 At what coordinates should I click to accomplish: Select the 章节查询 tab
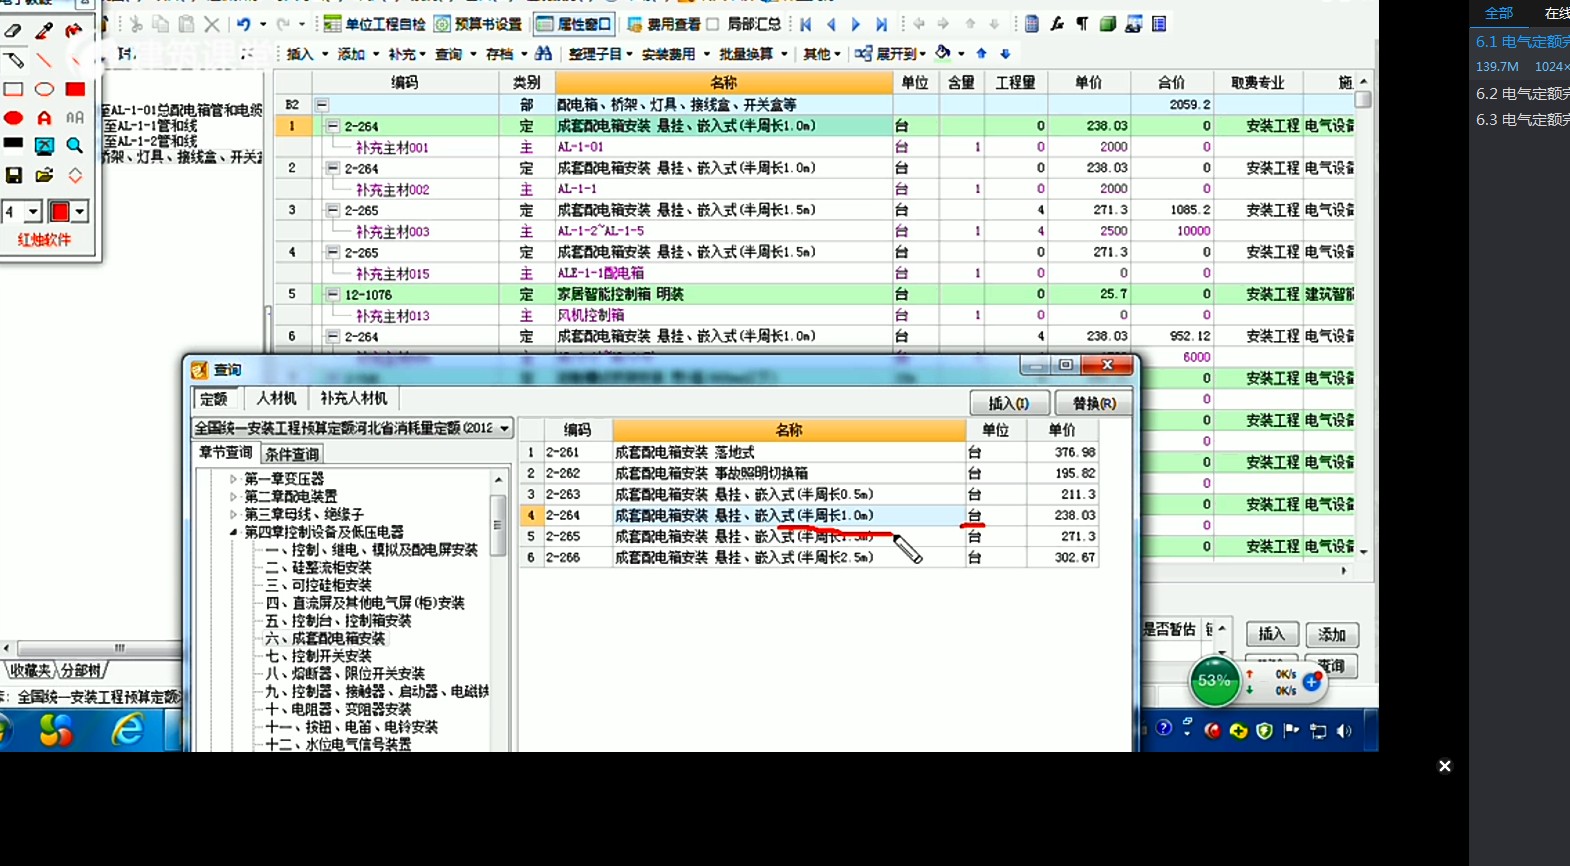(x=226, y=453)
